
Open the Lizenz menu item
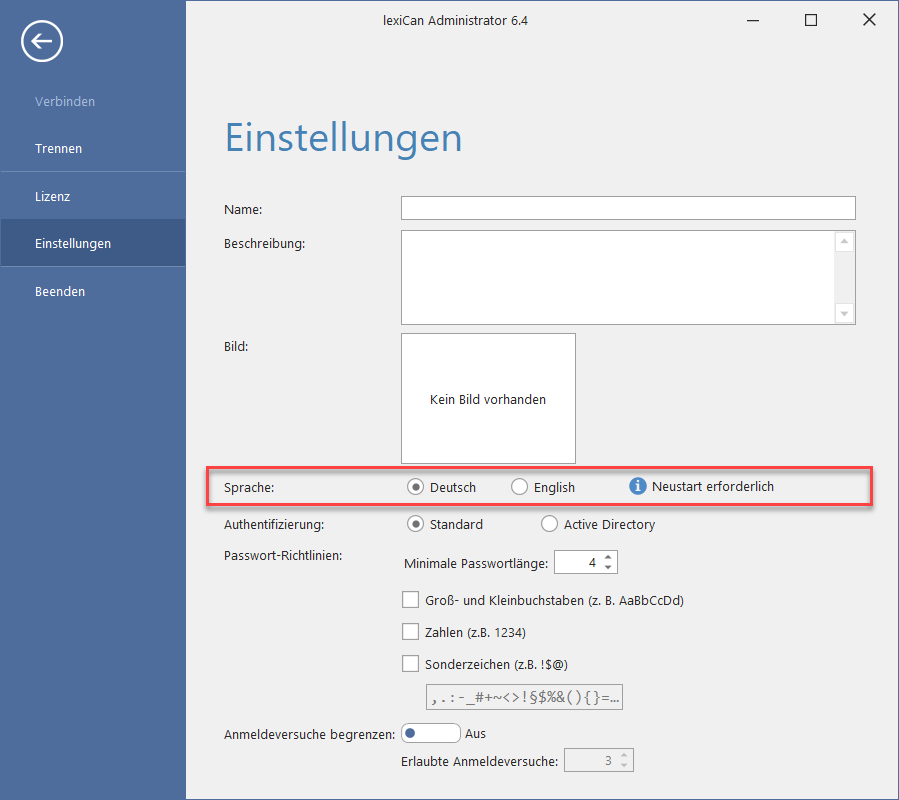coord(52,196)
